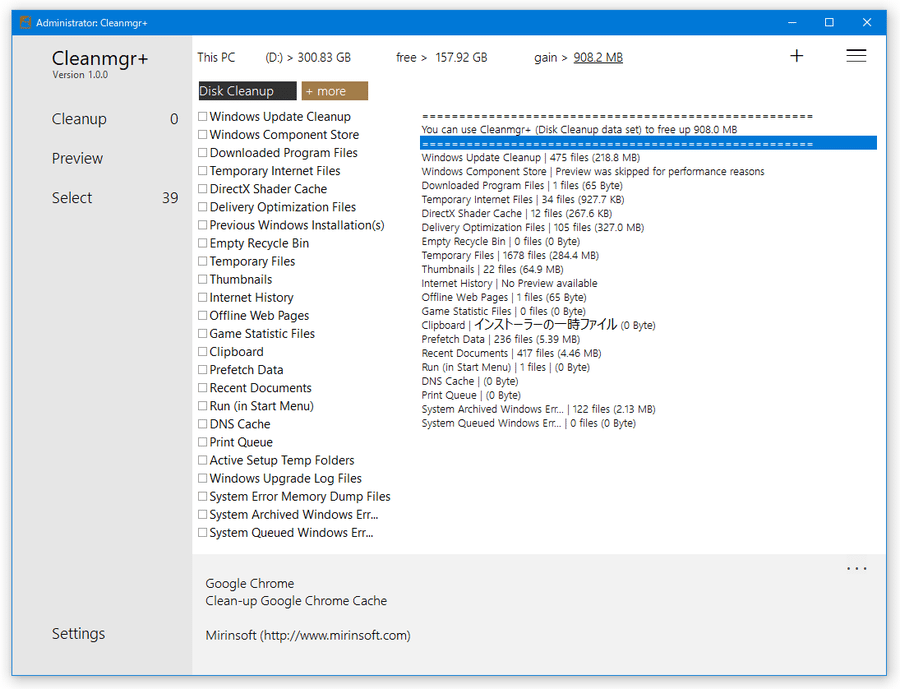The height and width of the screenshot is (689, 900).
Task: Open the + more tab
Action: [335, 91]
